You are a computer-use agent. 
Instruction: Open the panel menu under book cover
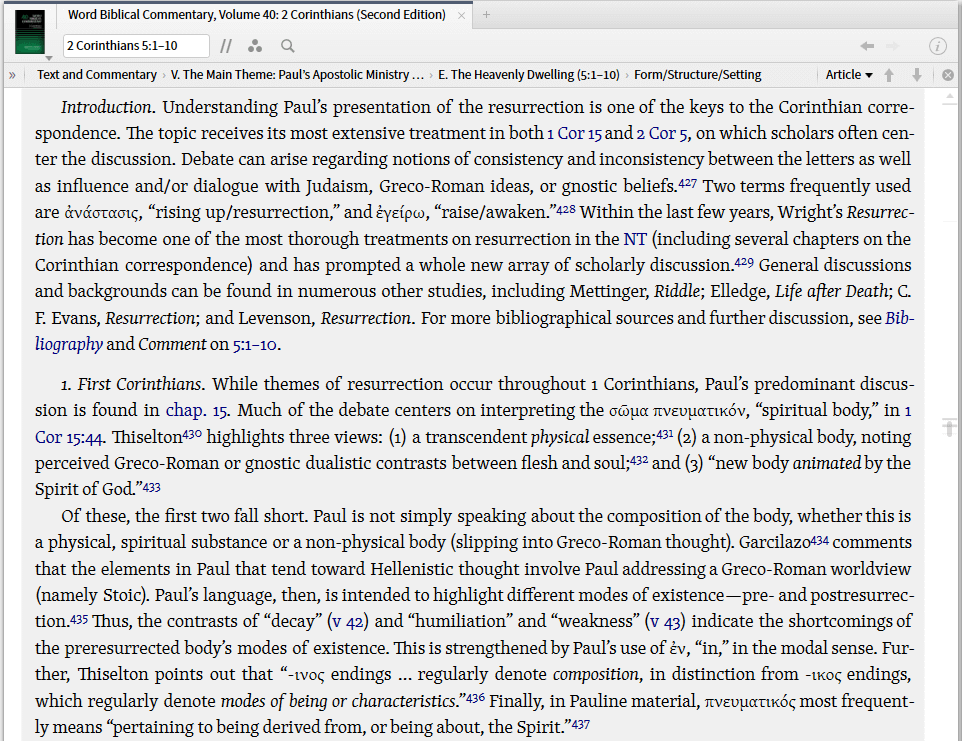[49, 58]
